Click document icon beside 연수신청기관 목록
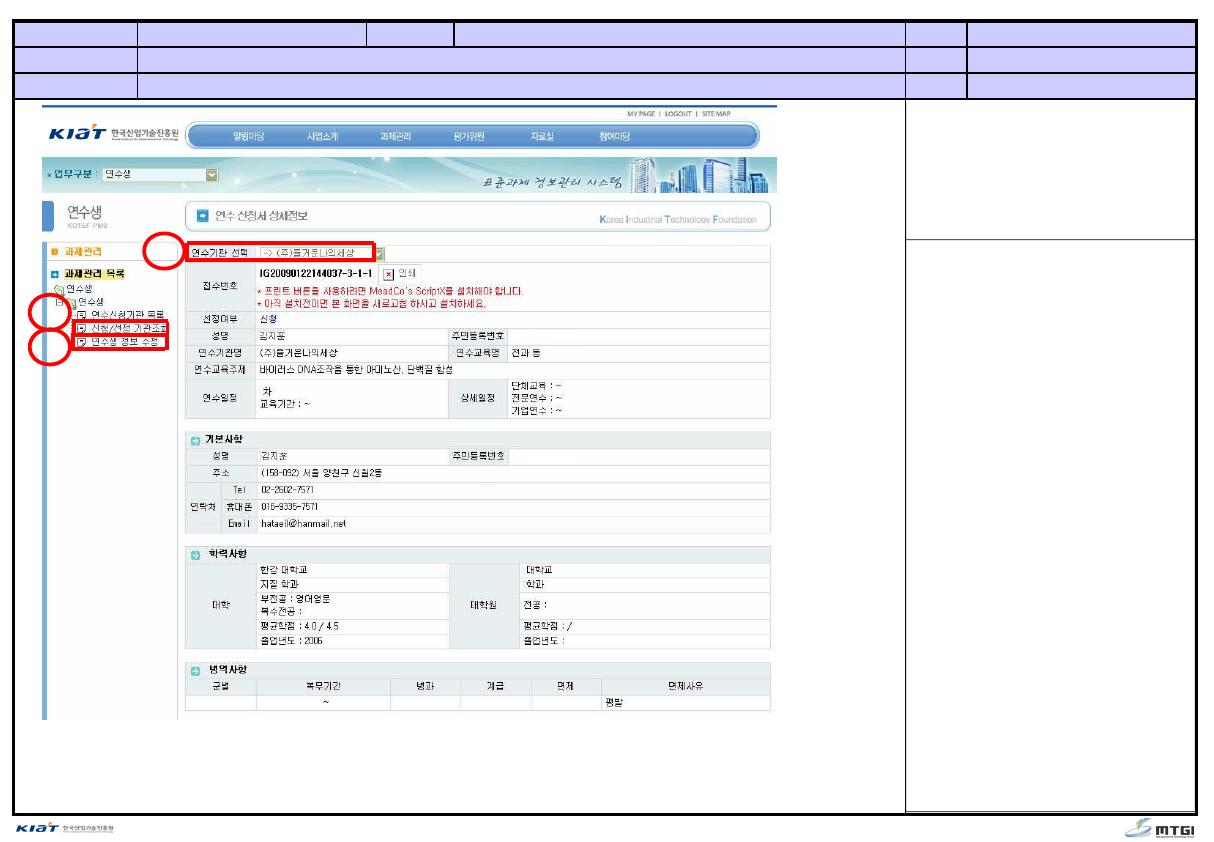Screen dimensions: 1214x842 (82, 314)
